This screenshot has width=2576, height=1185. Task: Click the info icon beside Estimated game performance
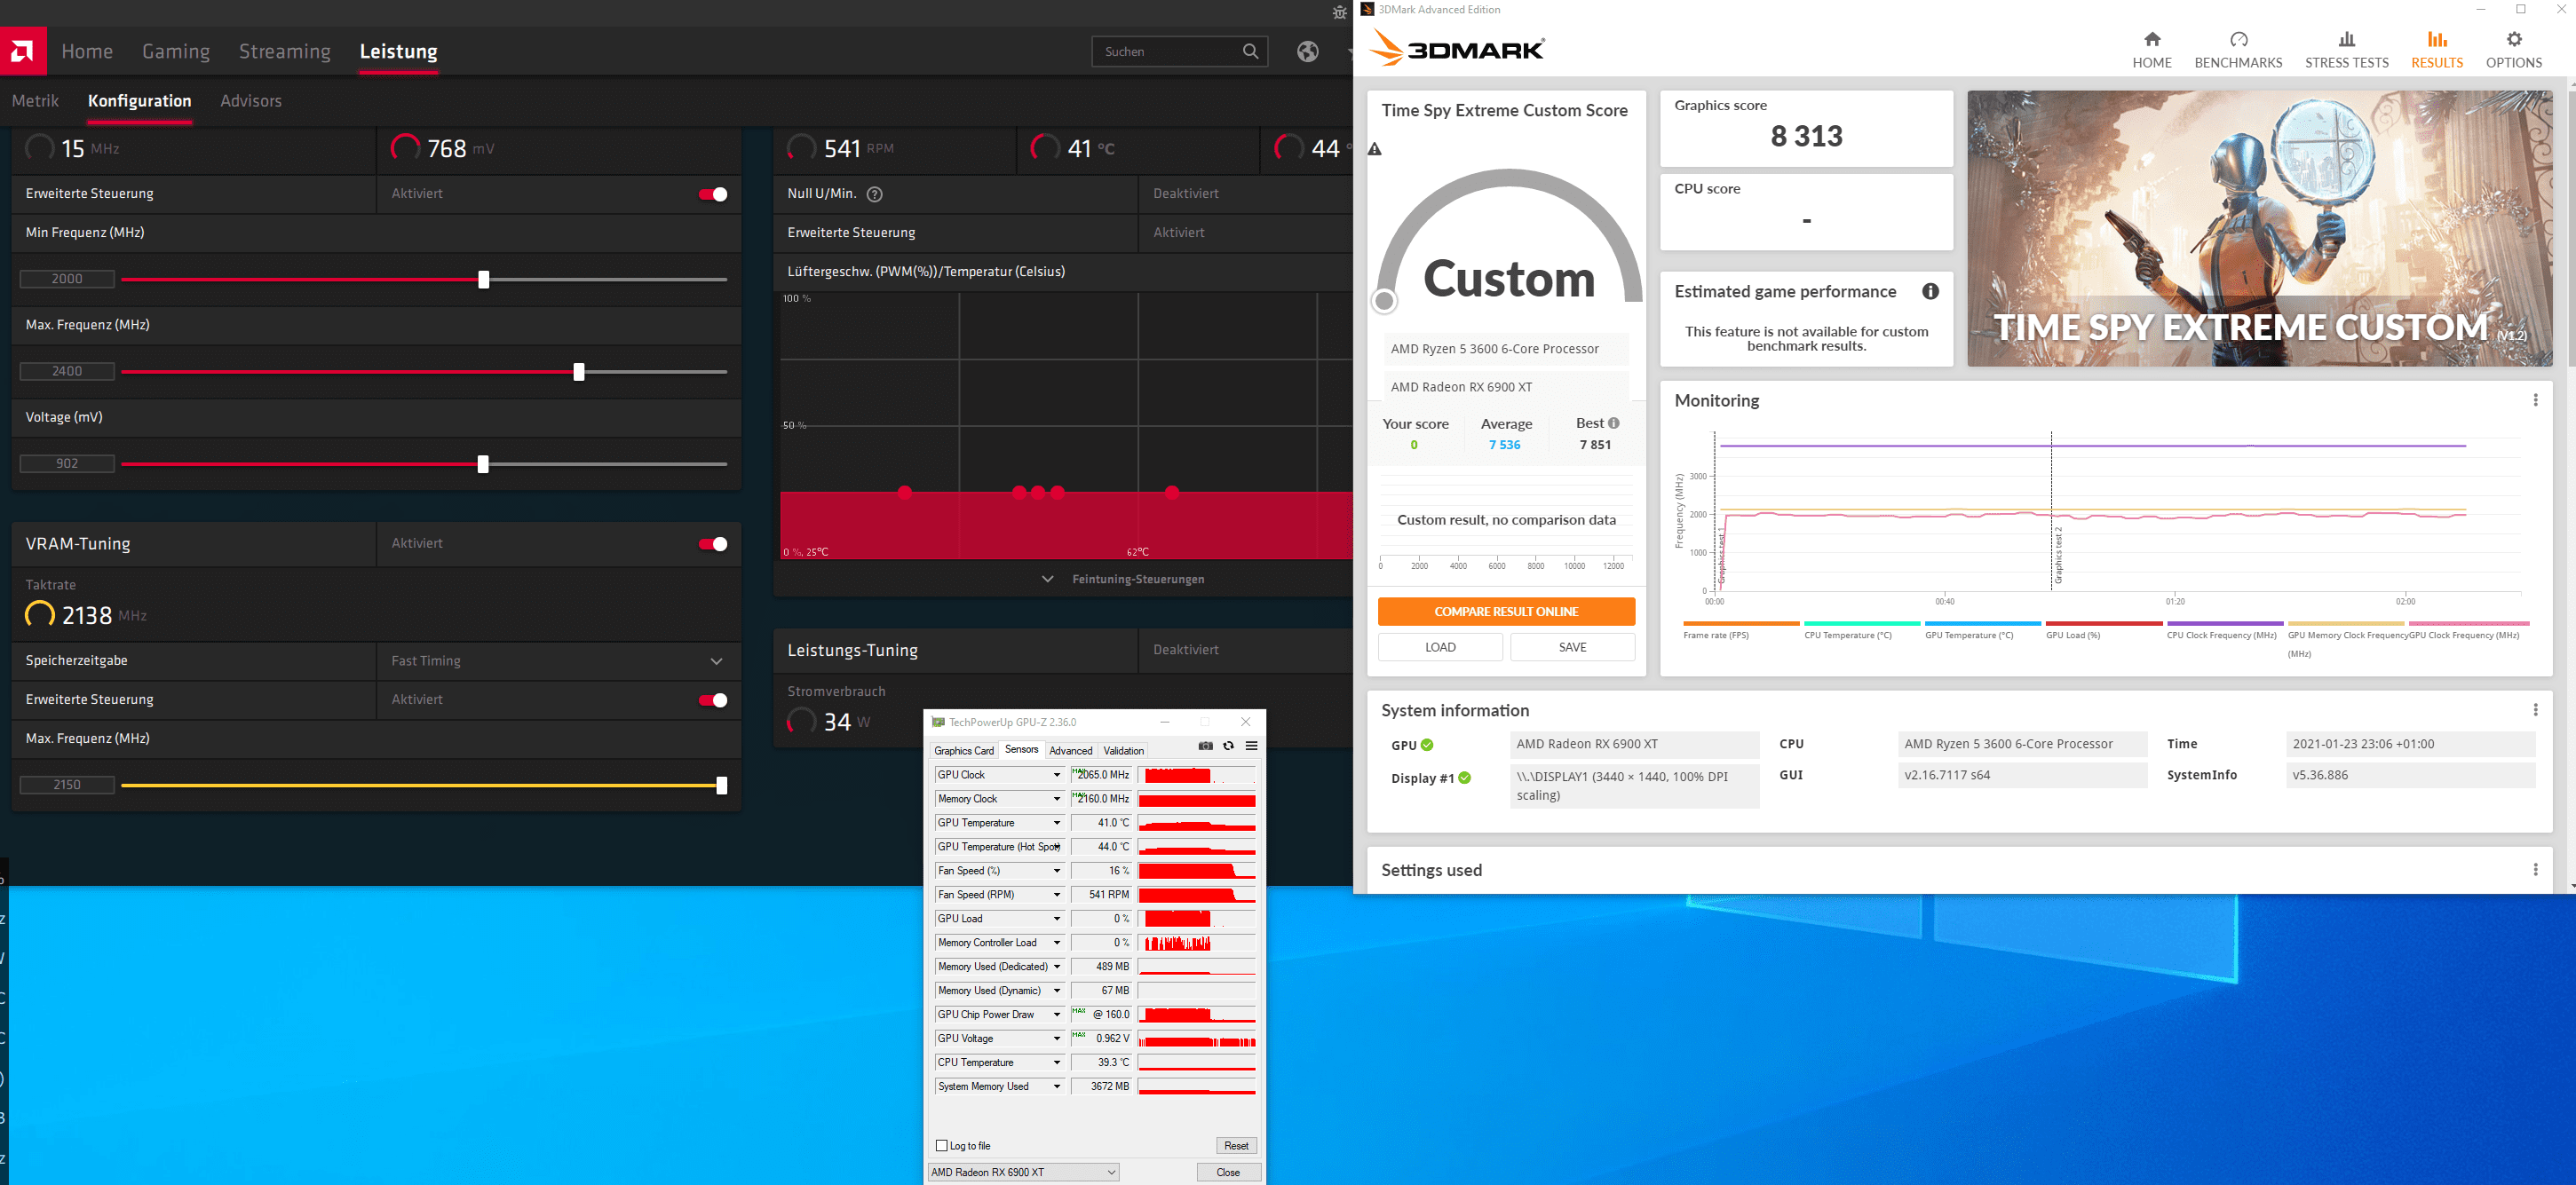[1930, 291]
